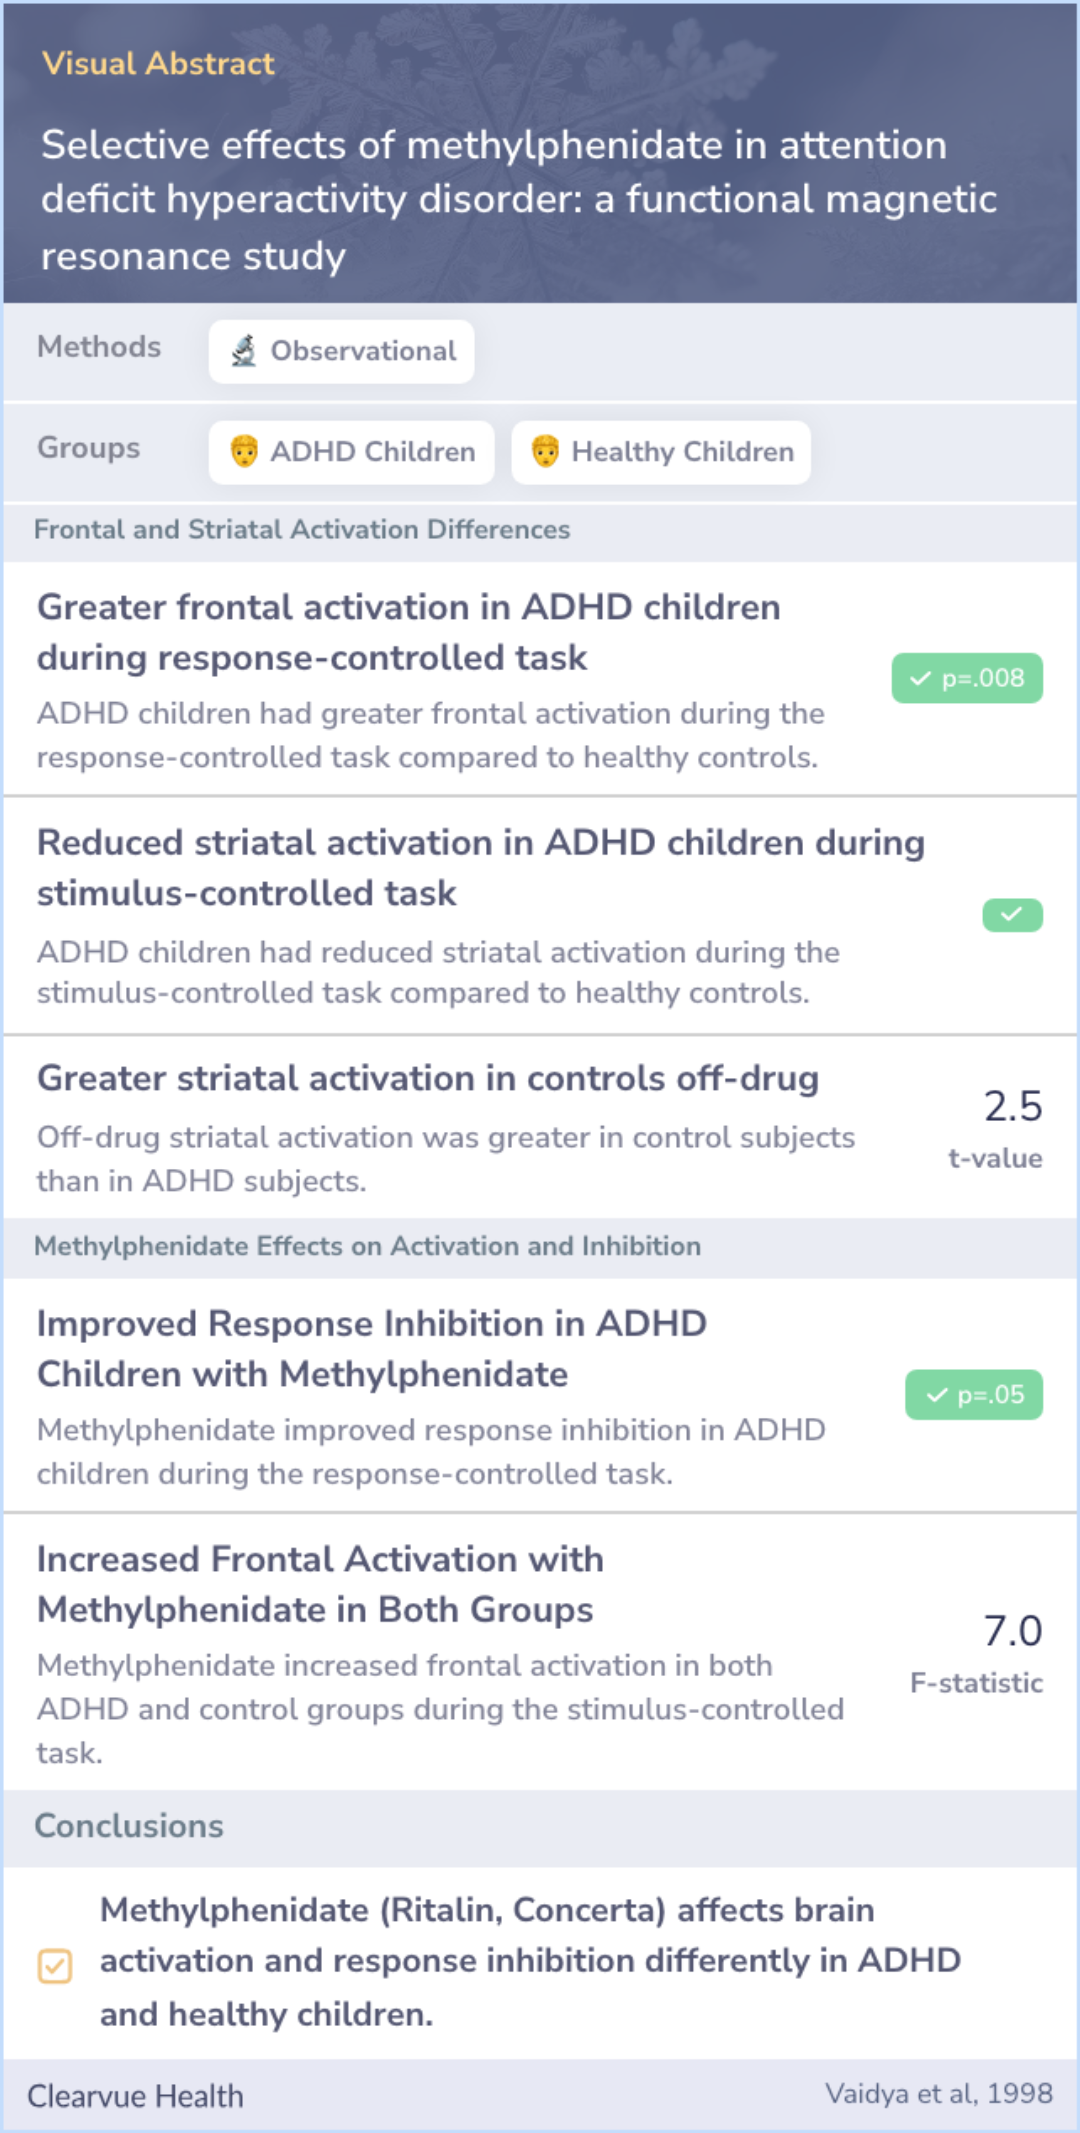This screenshot has width=1080, height=2133.
Task: Select the Healthy Children group tag
Action: point(661,452)
